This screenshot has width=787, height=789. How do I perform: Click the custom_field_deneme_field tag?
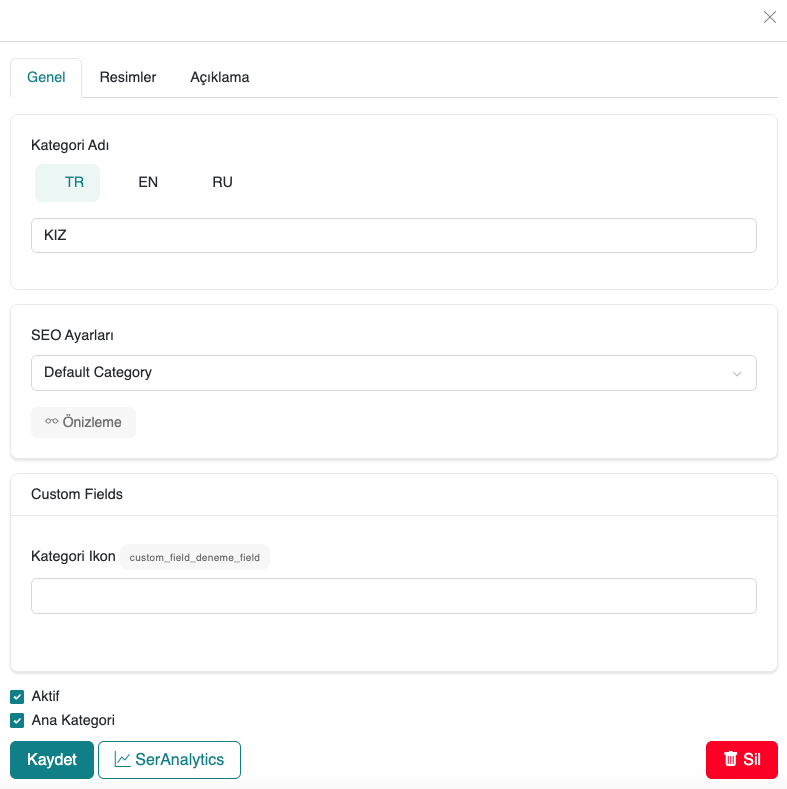click(x=195, y=557)
